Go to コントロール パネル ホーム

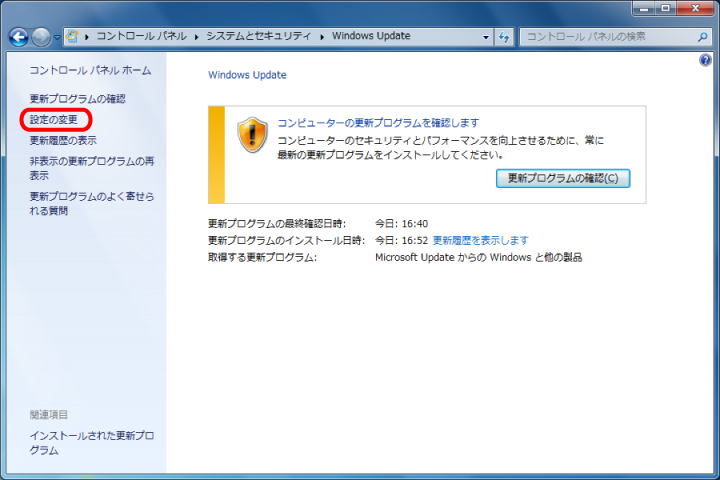[90, 70]
